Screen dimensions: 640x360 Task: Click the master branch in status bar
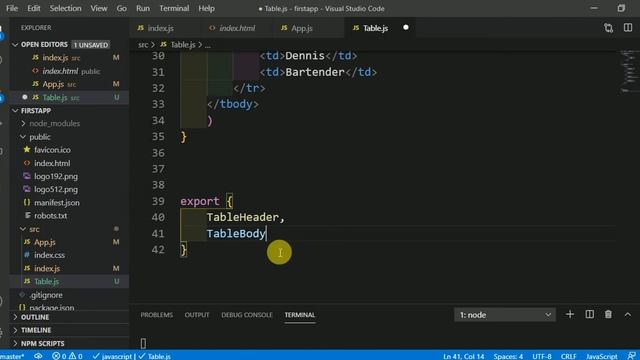pyautogui.click(x=11, y=356)
